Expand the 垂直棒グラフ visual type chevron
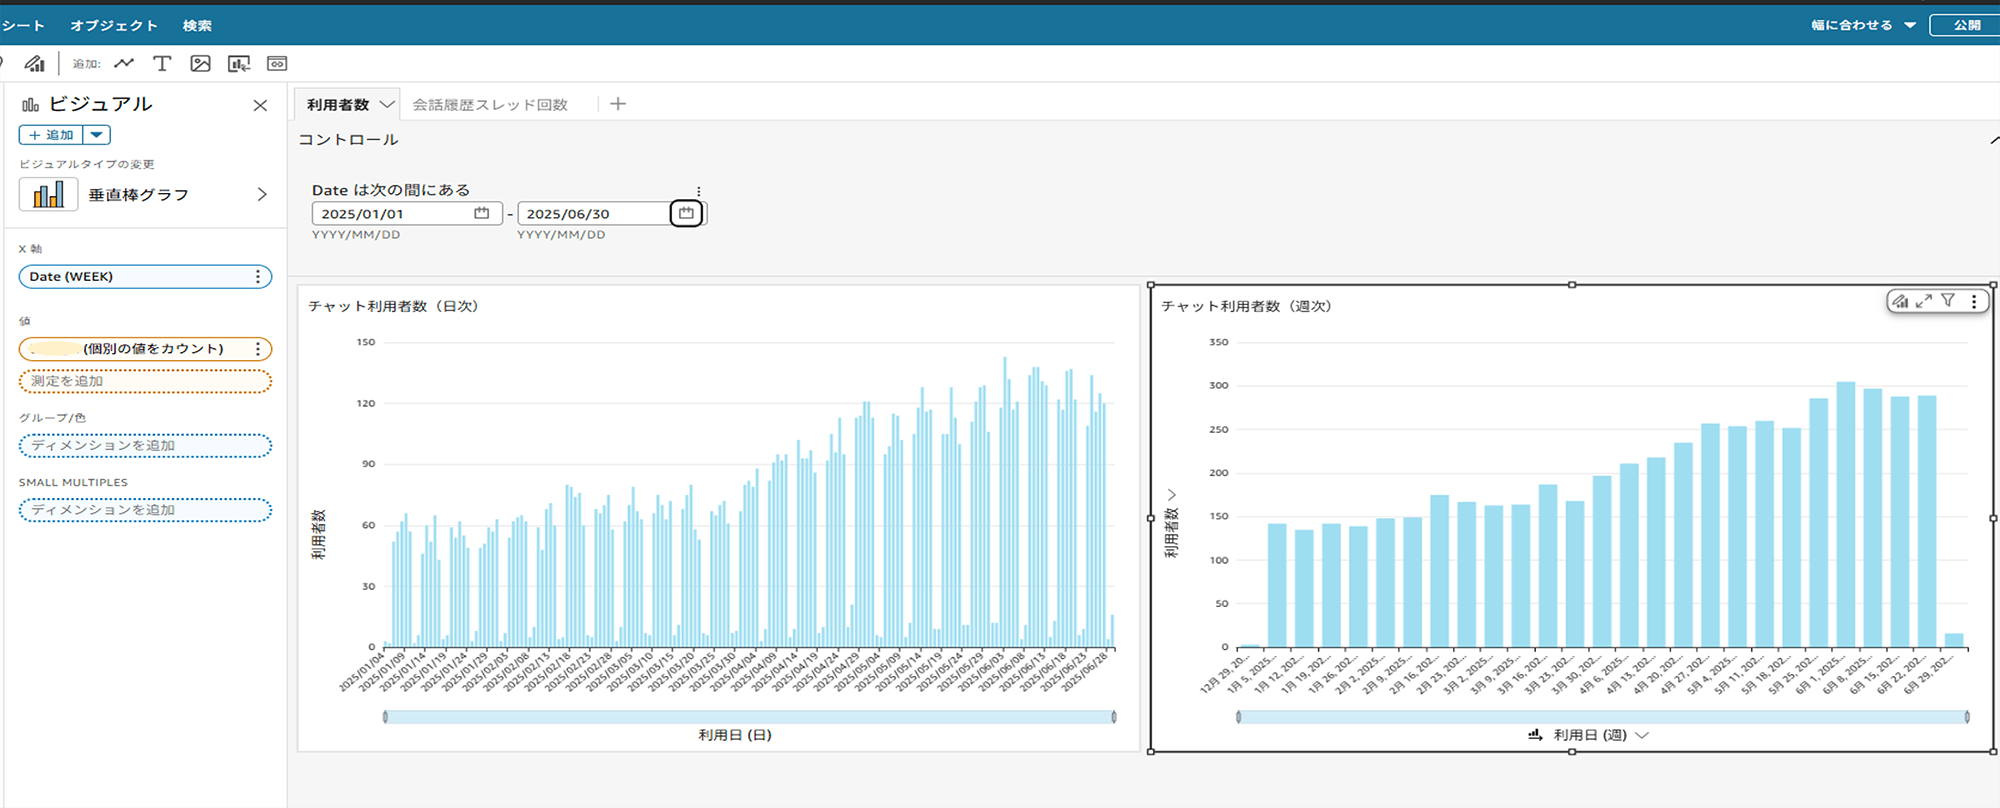The width and height of the screenshot is (2000, 808). pos(262,195)
